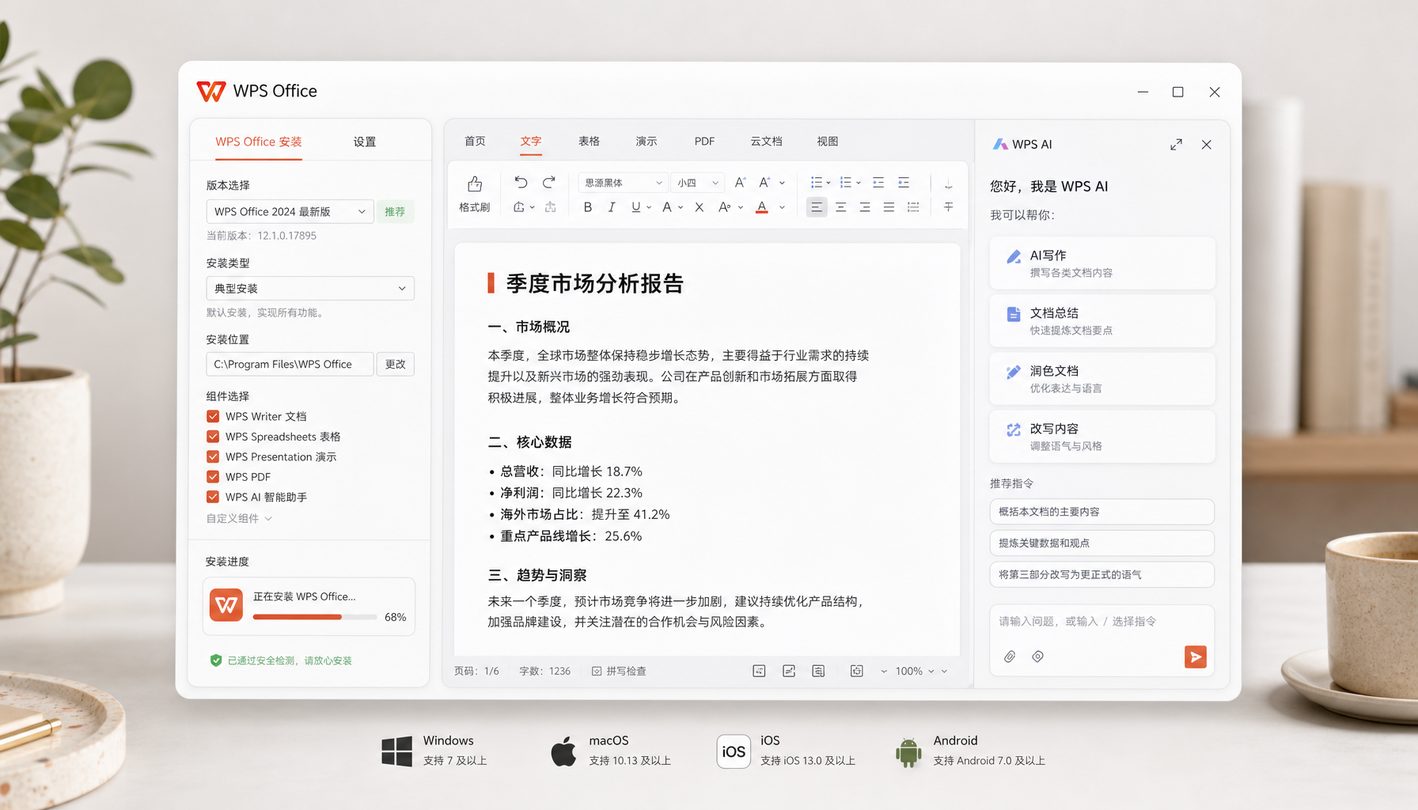Screen dimensions: 1418x810
Task: Open the underline style dropdown arrow
Action: 649,208
